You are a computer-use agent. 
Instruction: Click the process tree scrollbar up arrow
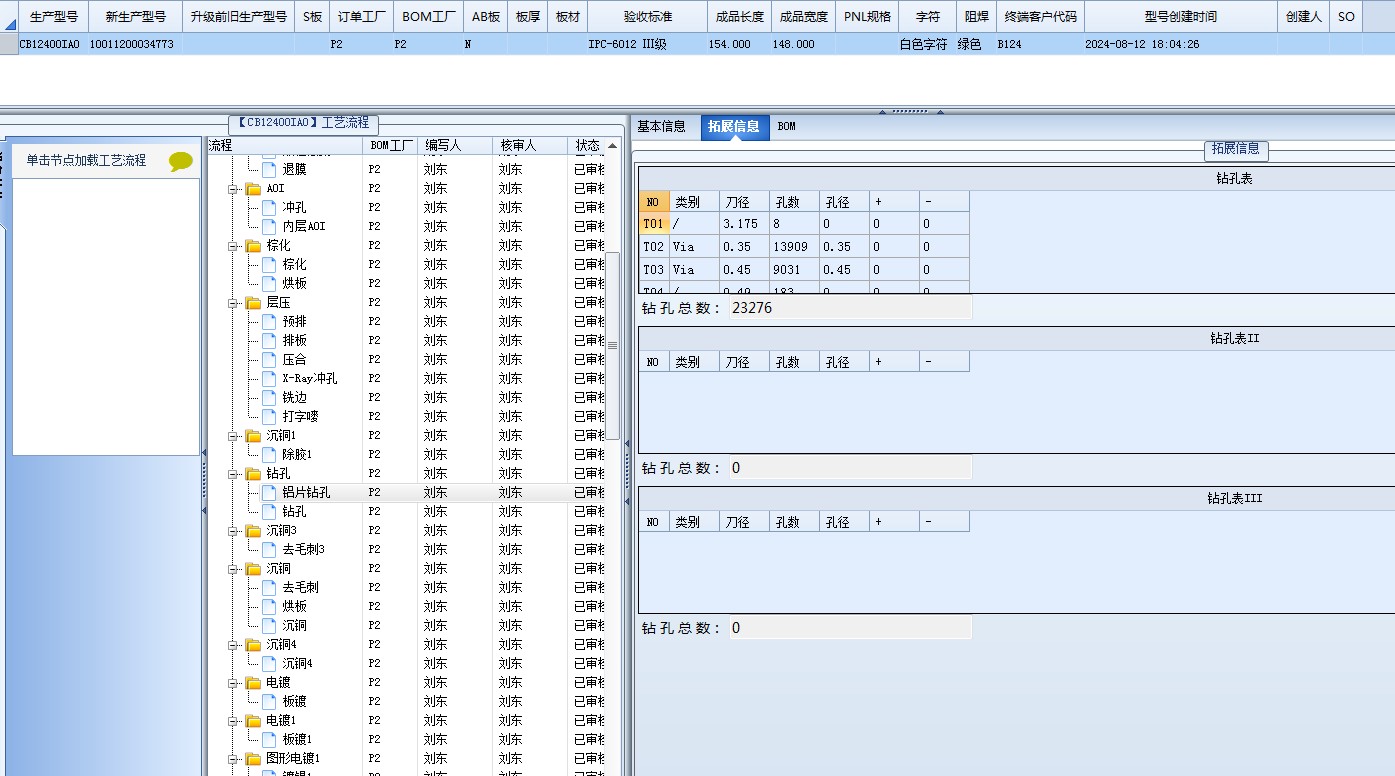point(613,146)
